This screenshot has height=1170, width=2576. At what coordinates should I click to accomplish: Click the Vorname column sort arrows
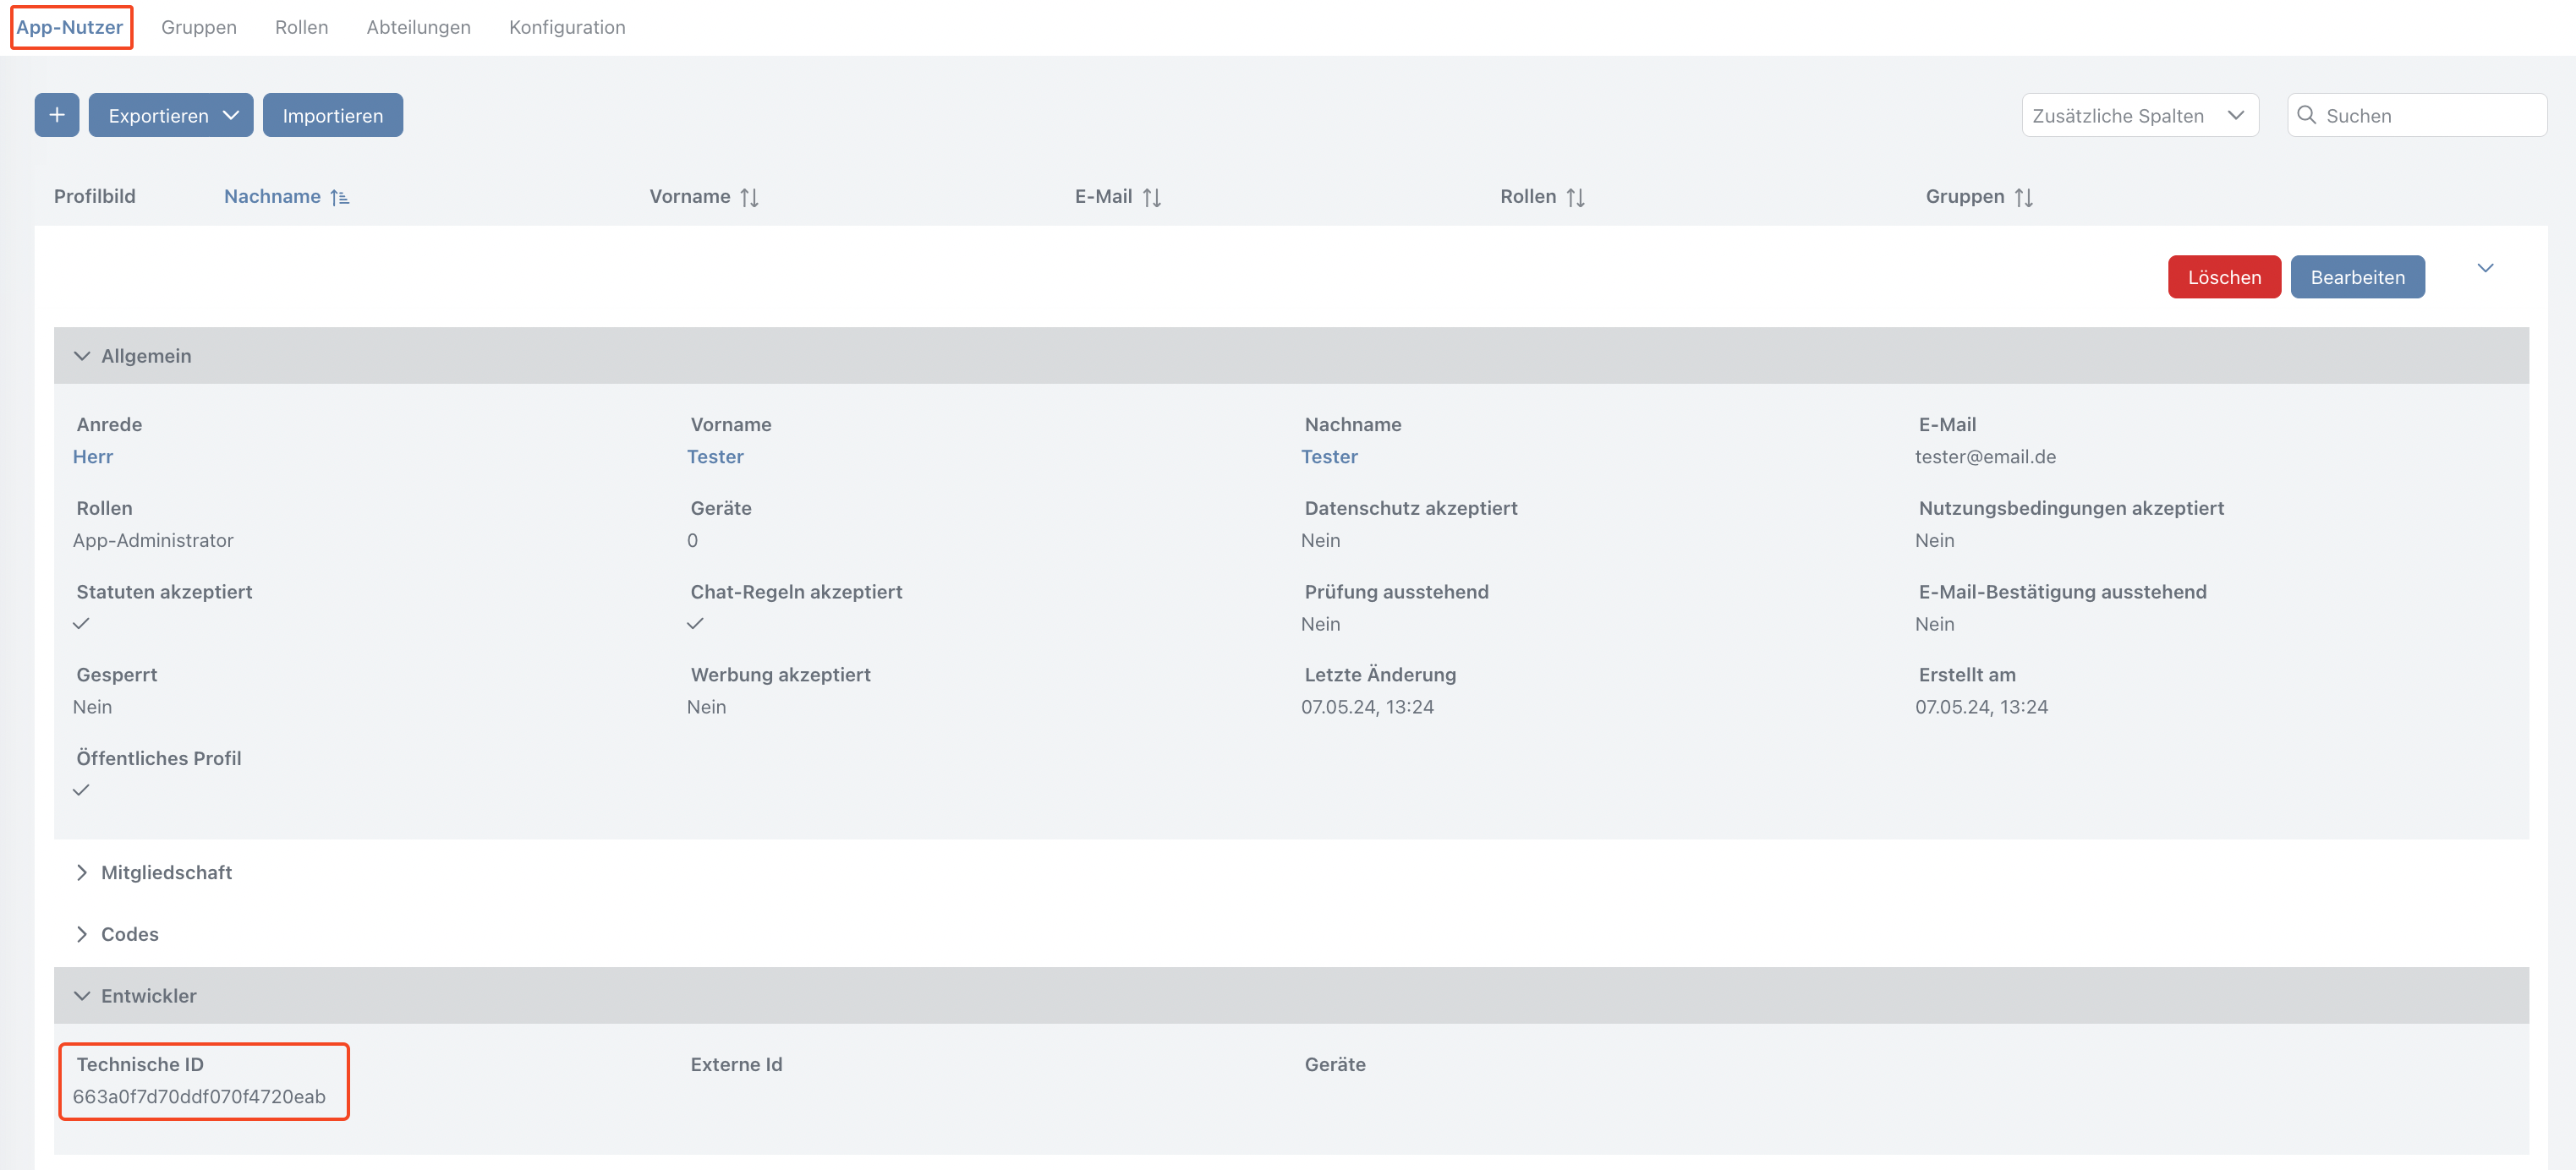pyautogui.click(x=749, y=198)
